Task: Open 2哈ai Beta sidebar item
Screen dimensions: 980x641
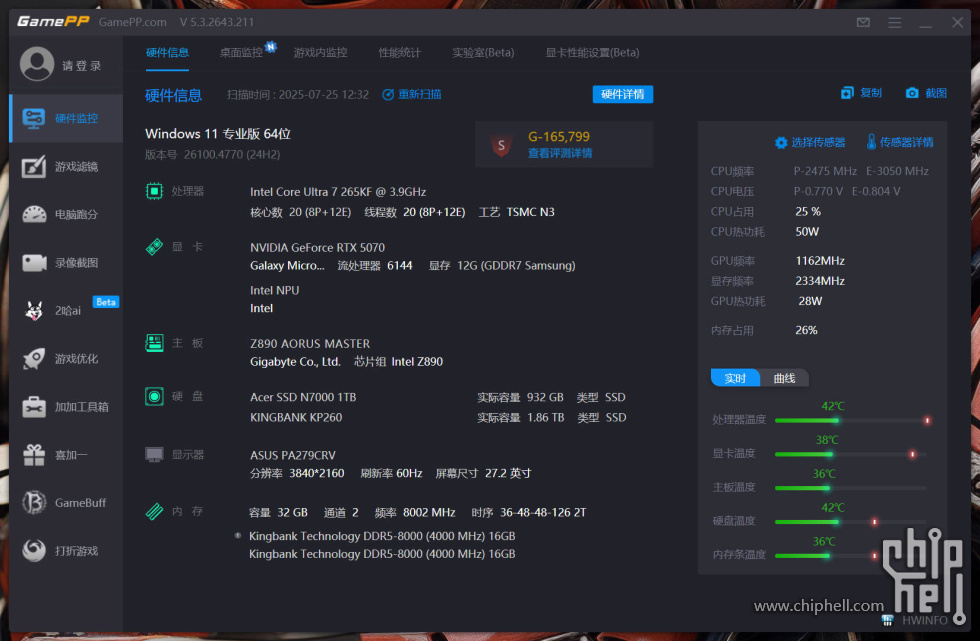Action: [x=66, y=311]
